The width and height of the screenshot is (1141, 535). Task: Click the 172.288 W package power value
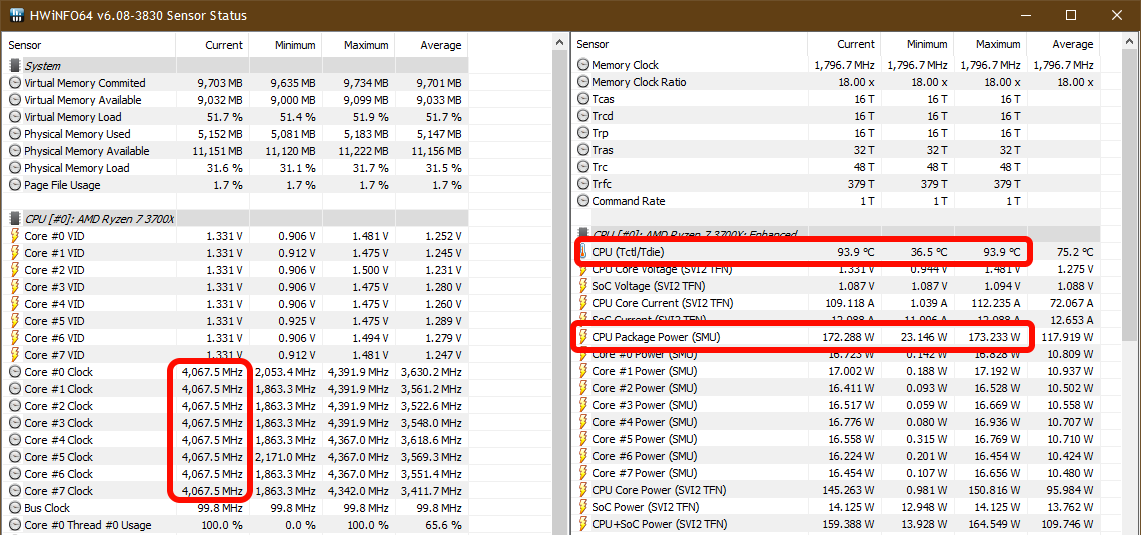pyautogui.click(x=848, y=337)
